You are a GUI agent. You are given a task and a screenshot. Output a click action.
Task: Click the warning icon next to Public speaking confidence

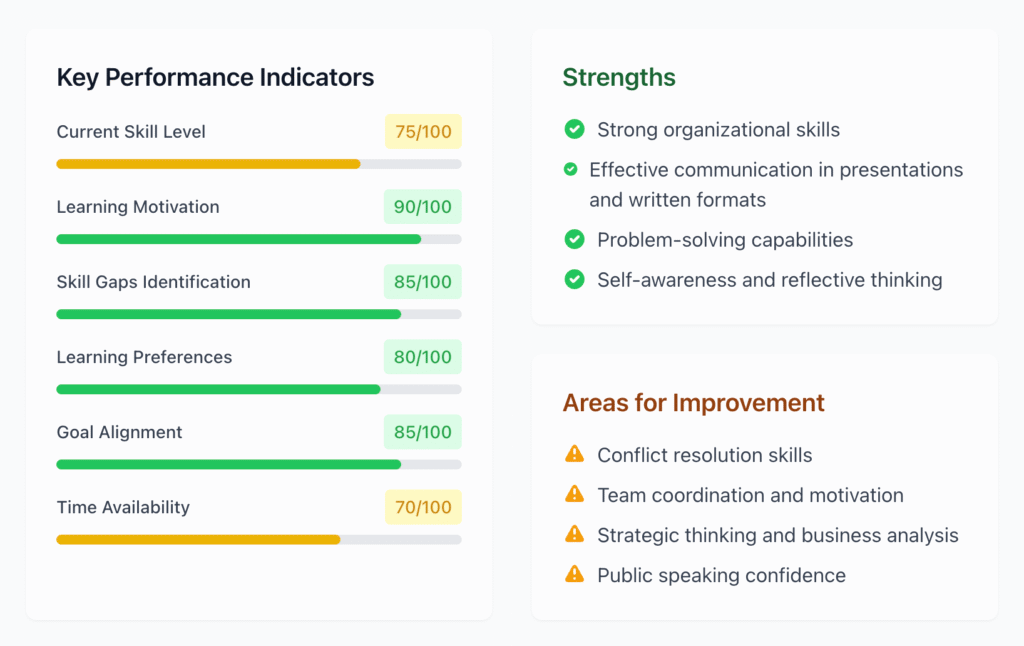pos(574,575)
